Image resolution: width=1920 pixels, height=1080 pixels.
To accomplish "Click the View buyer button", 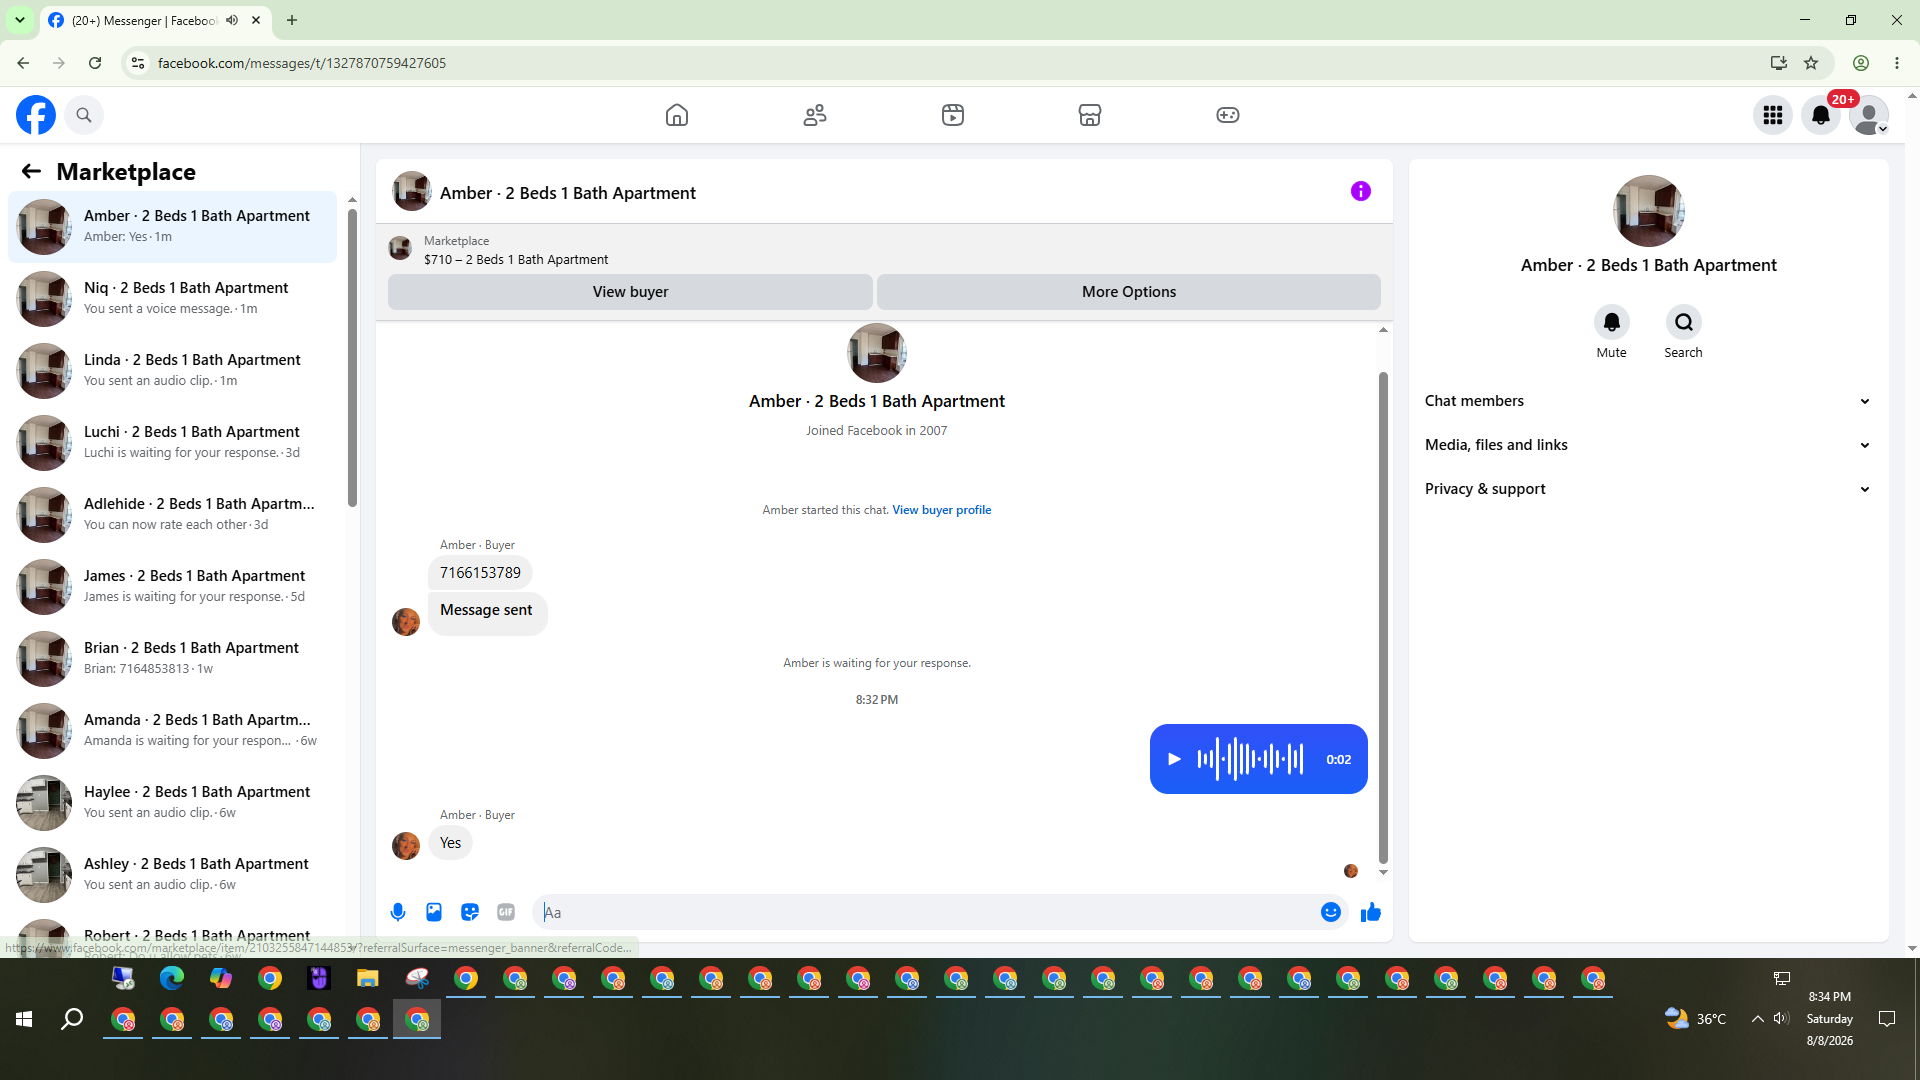I will 630,292.
